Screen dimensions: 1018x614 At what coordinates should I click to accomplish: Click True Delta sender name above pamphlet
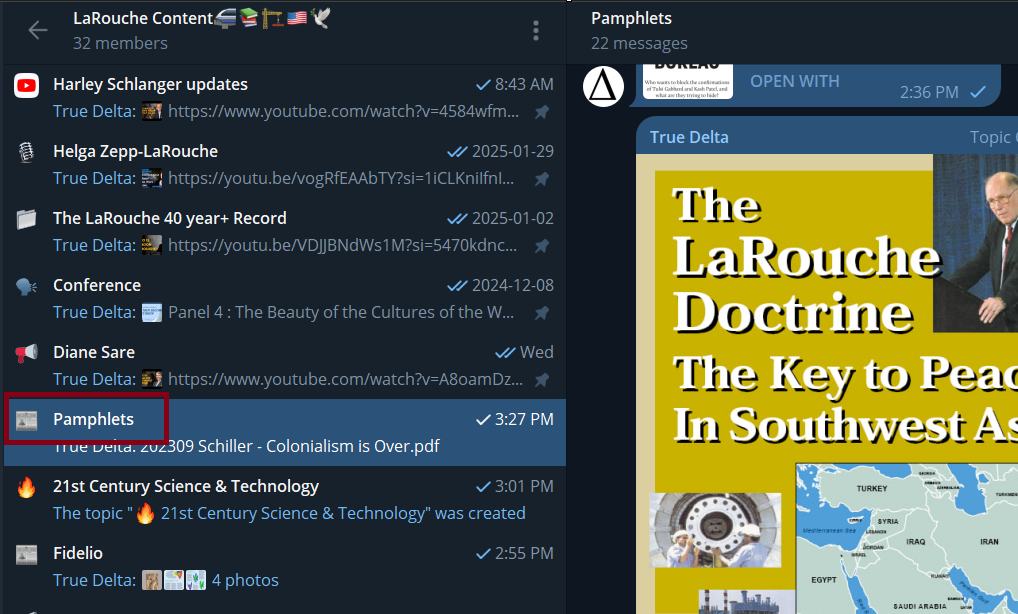click(689, 137)
